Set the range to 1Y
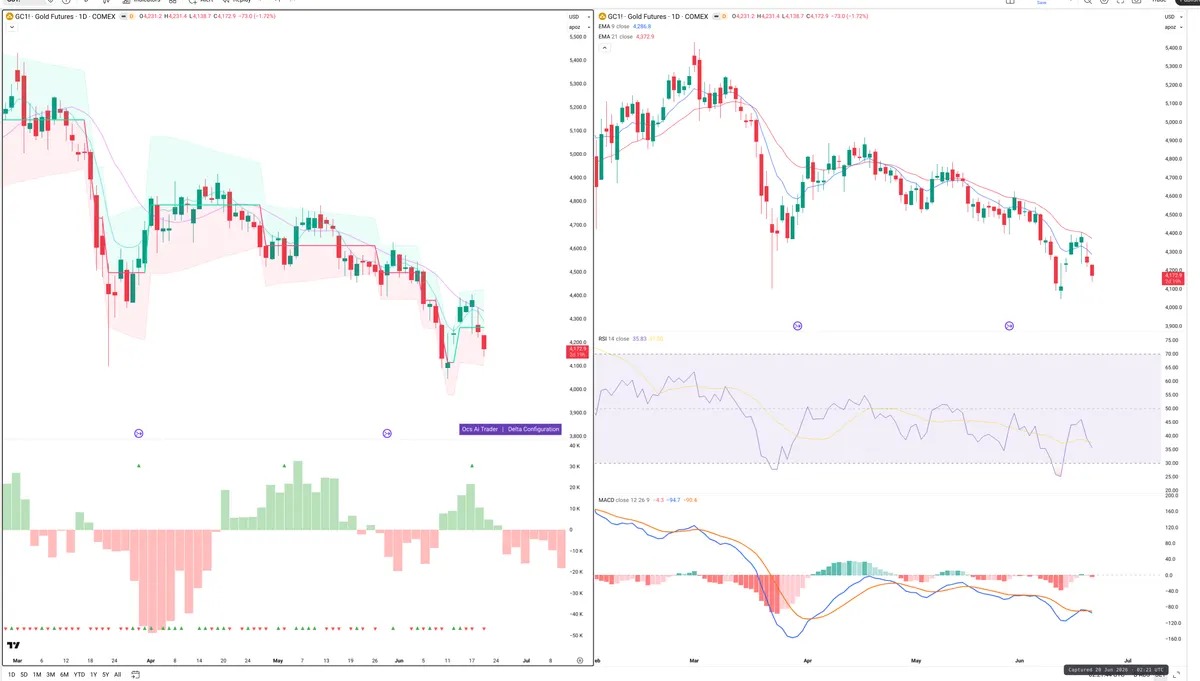1200x681 pixels. coord(93,674)
